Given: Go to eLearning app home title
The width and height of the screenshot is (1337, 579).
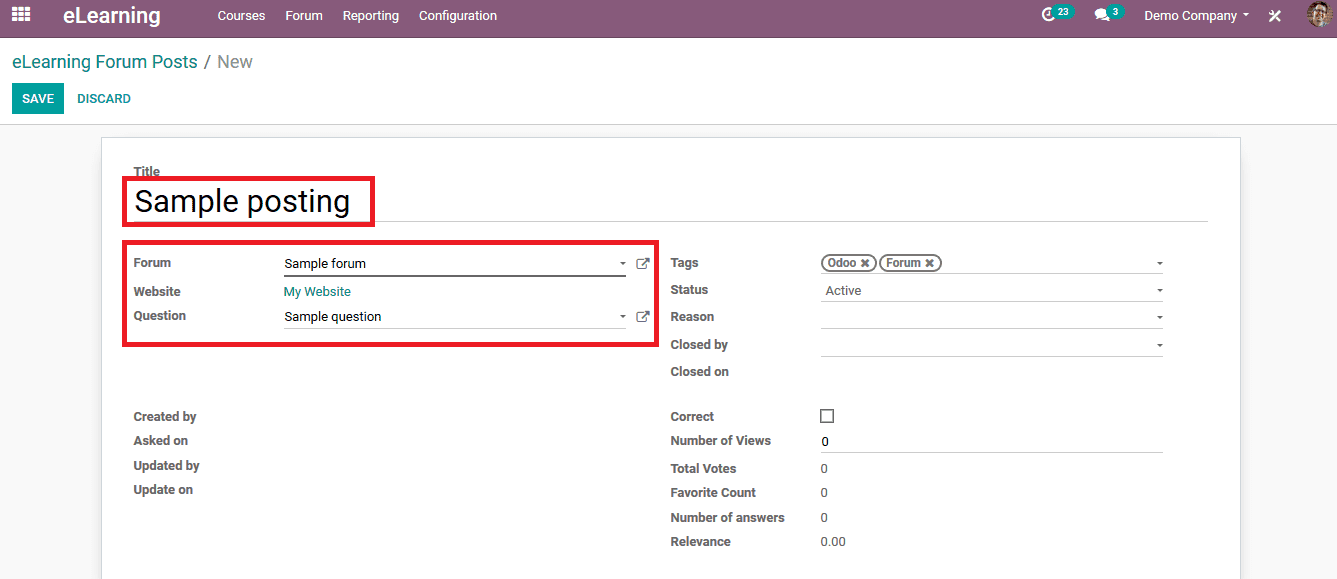Looking at the screenshot, I should click(x=111, y=16).
